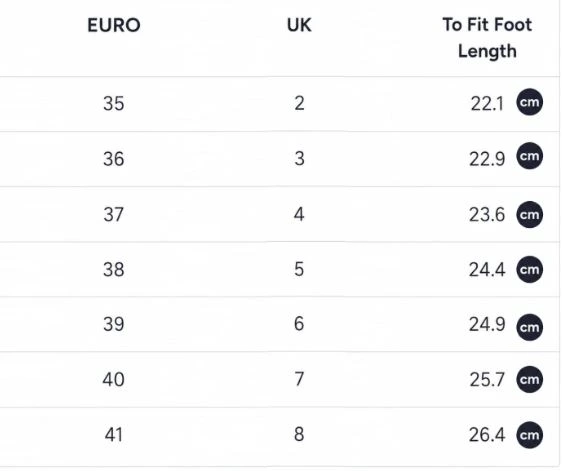The width and height of the screenshot is (562, 471).
Task: Select EURO size 40 cell
Action: (114, 380)
